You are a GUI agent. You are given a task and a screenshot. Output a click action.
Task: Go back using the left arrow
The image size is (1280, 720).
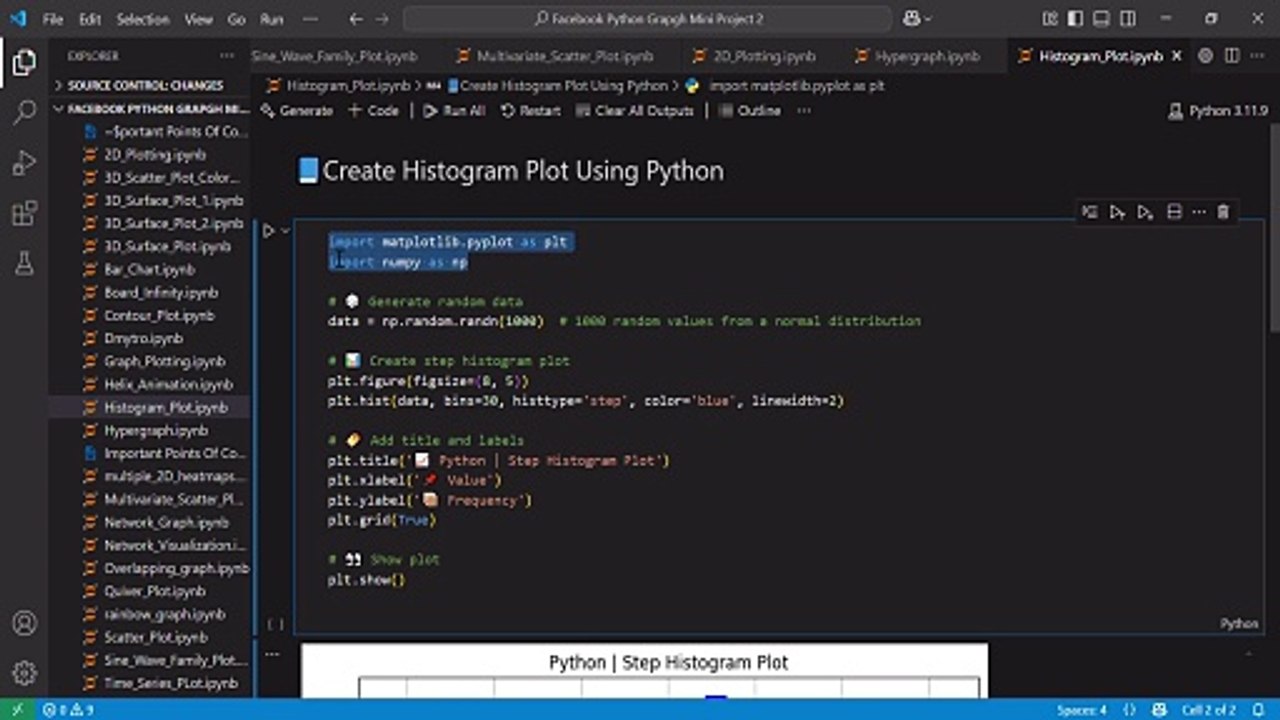coord(356,18)
